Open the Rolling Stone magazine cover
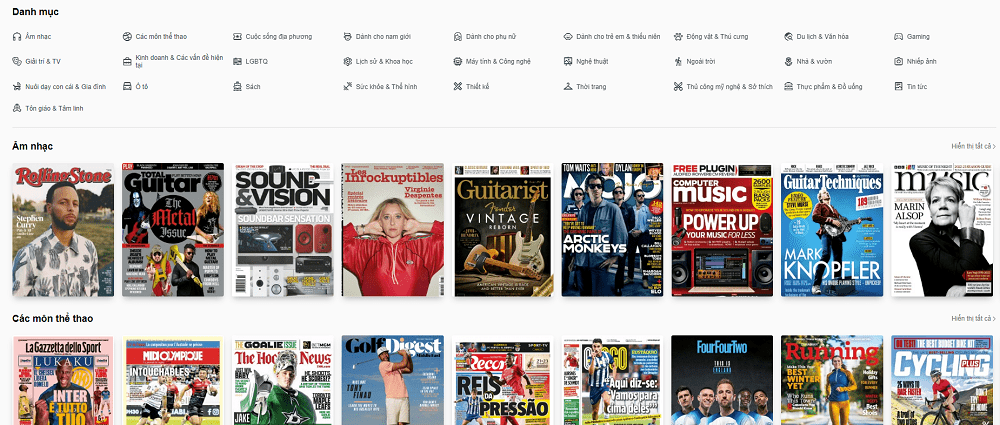The image size is (1000, 425). coord(62,230)
